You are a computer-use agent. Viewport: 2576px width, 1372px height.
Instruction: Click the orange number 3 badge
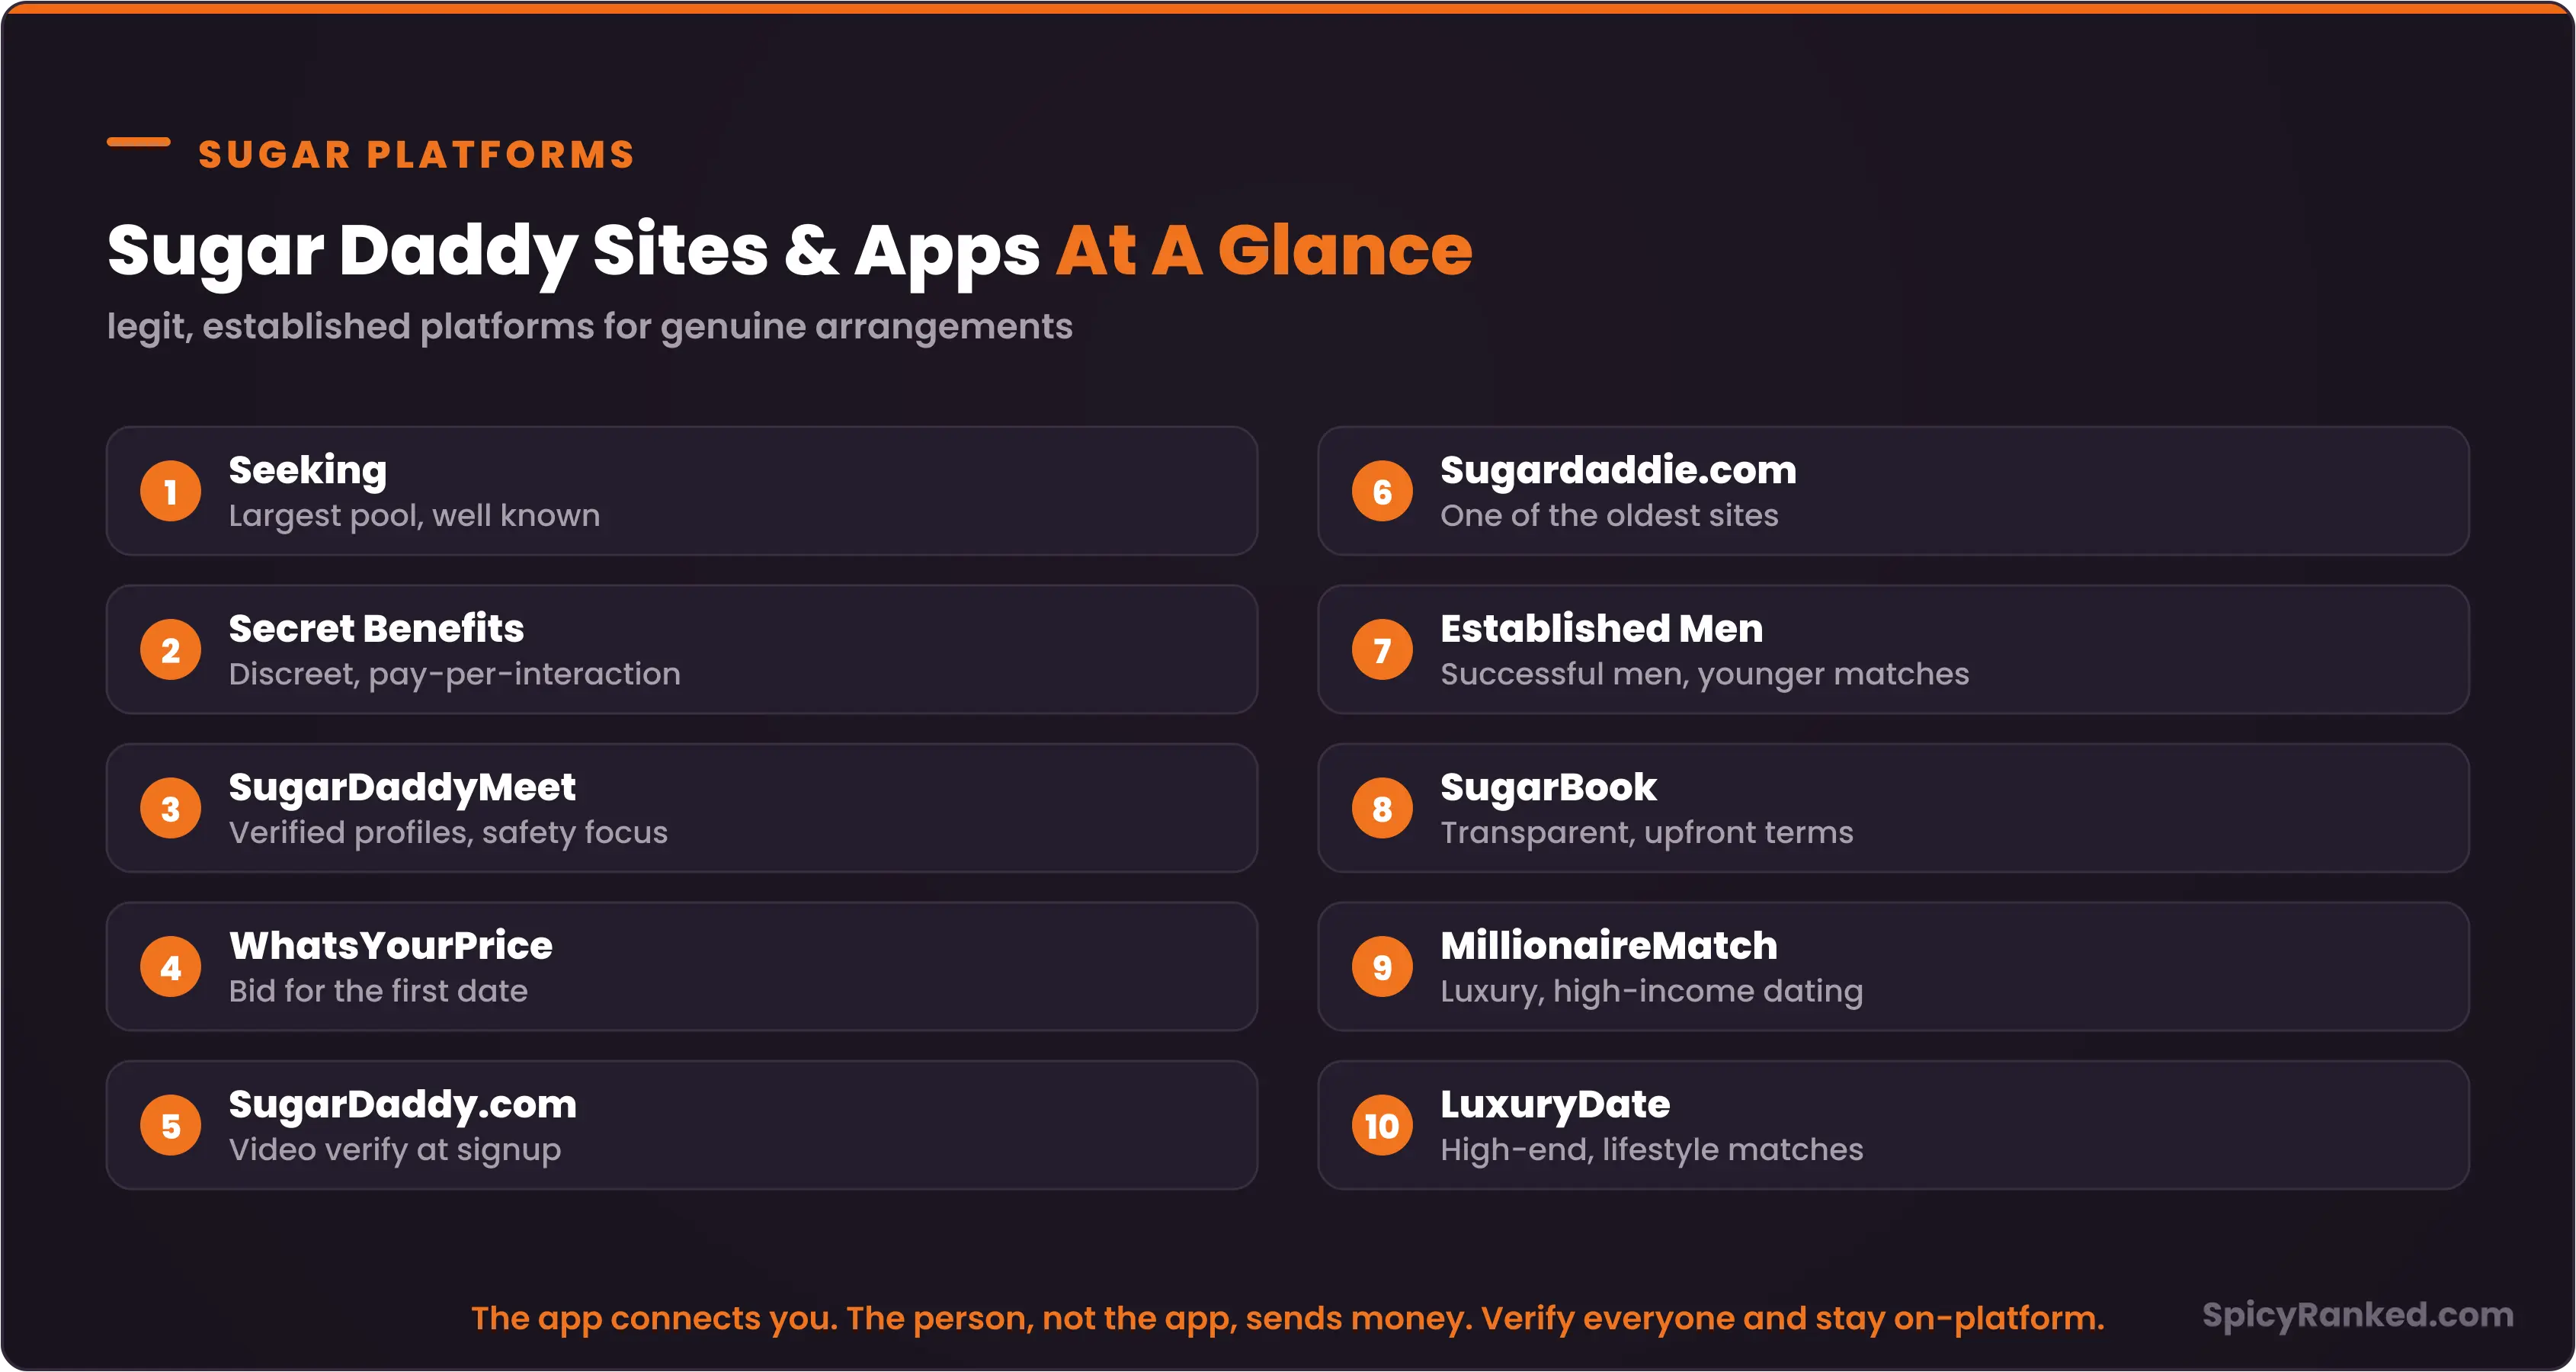point(171,808)
